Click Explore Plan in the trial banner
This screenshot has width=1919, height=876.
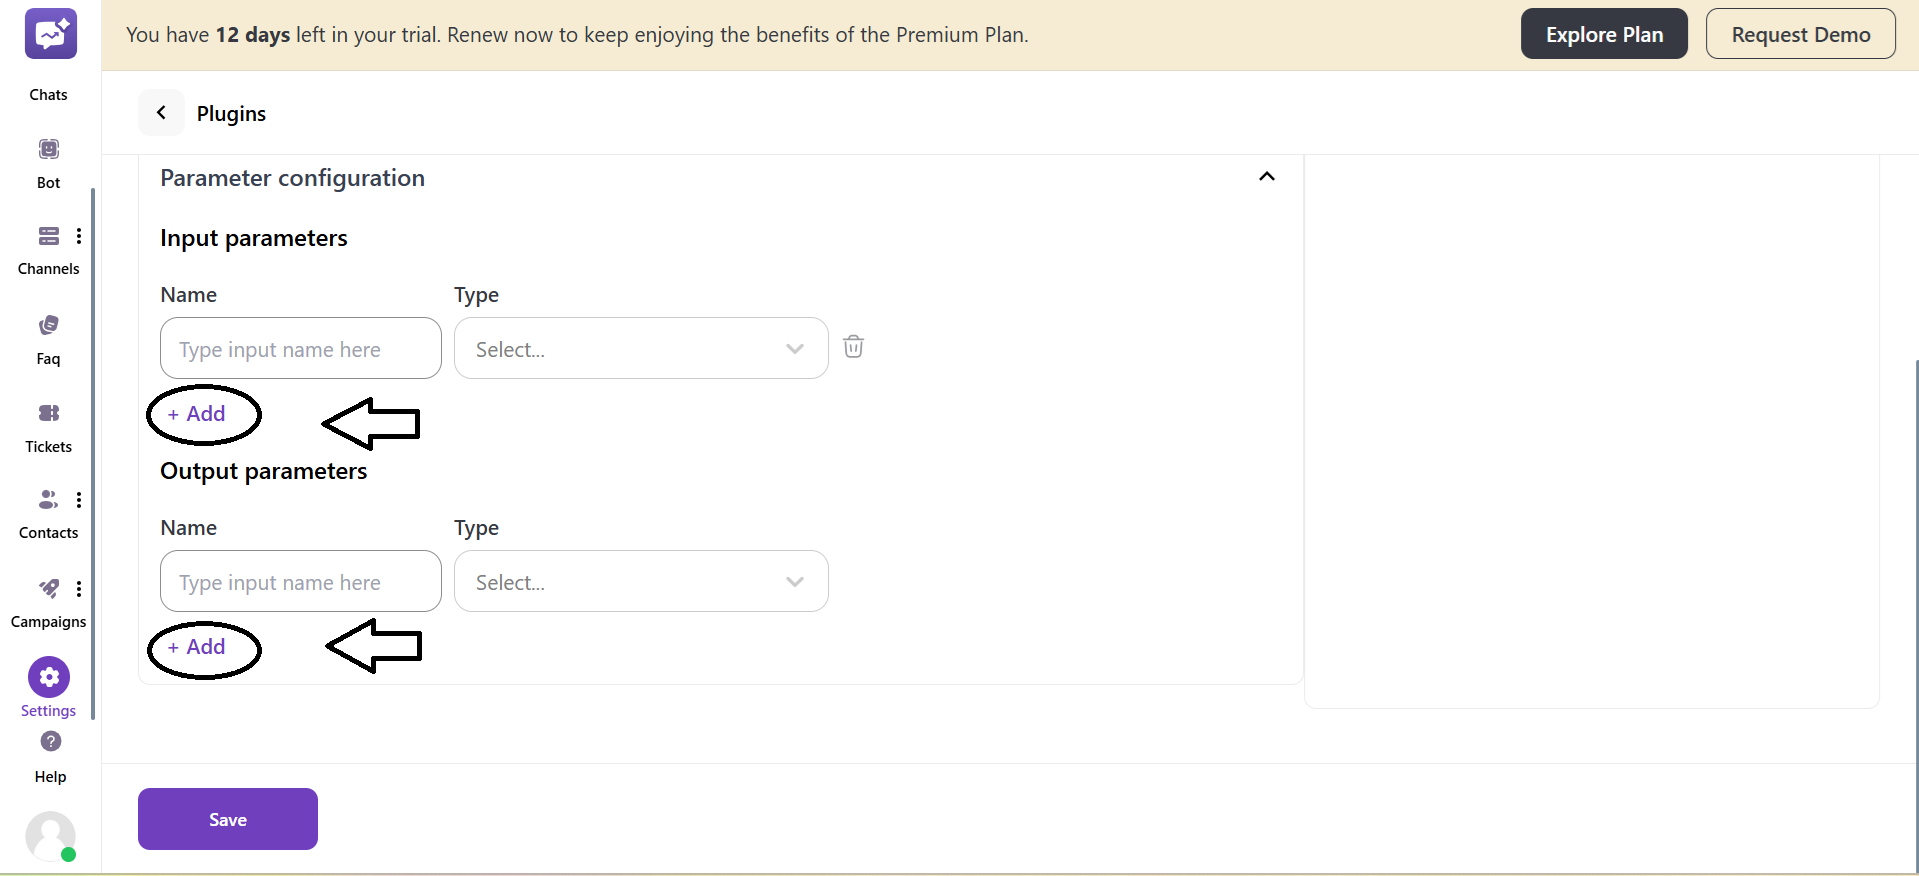point(1603,33)
